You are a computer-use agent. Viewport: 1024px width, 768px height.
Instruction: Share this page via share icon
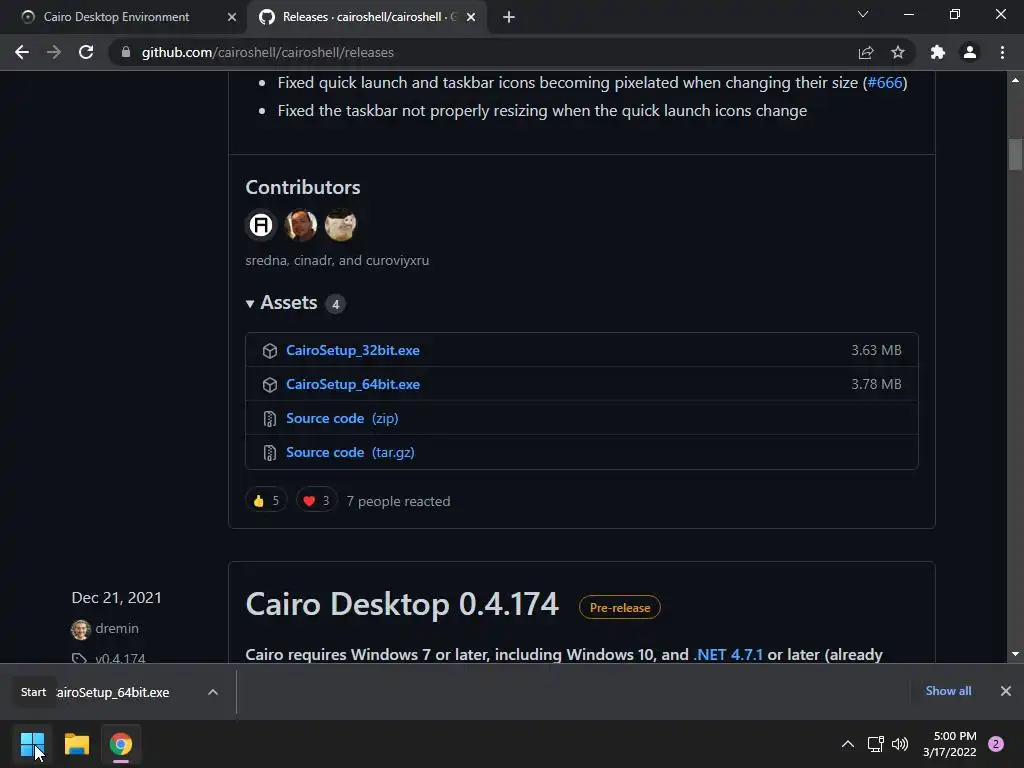pos(866,52)
